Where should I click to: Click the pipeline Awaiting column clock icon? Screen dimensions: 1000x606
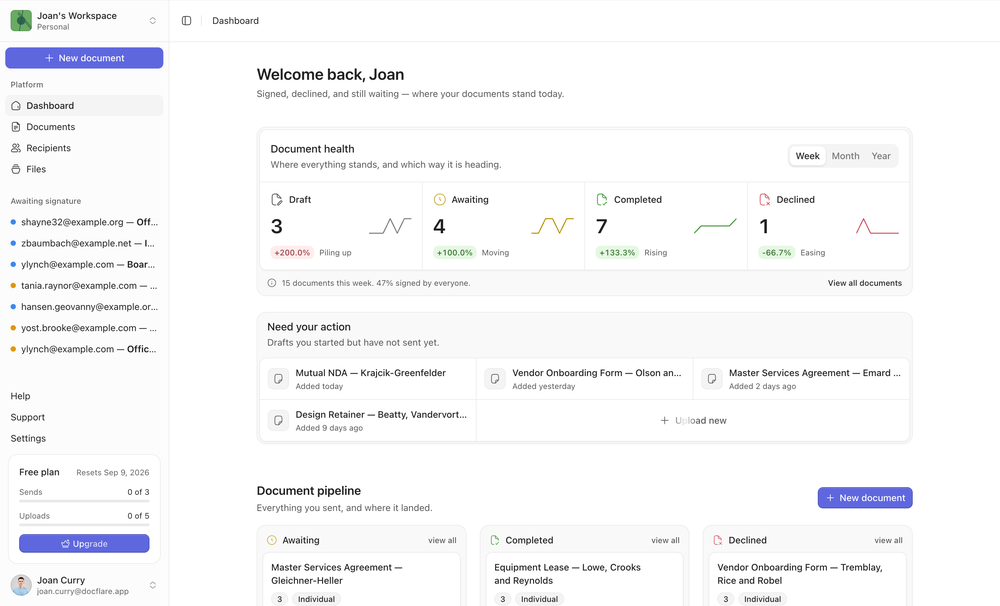[272, 540]
